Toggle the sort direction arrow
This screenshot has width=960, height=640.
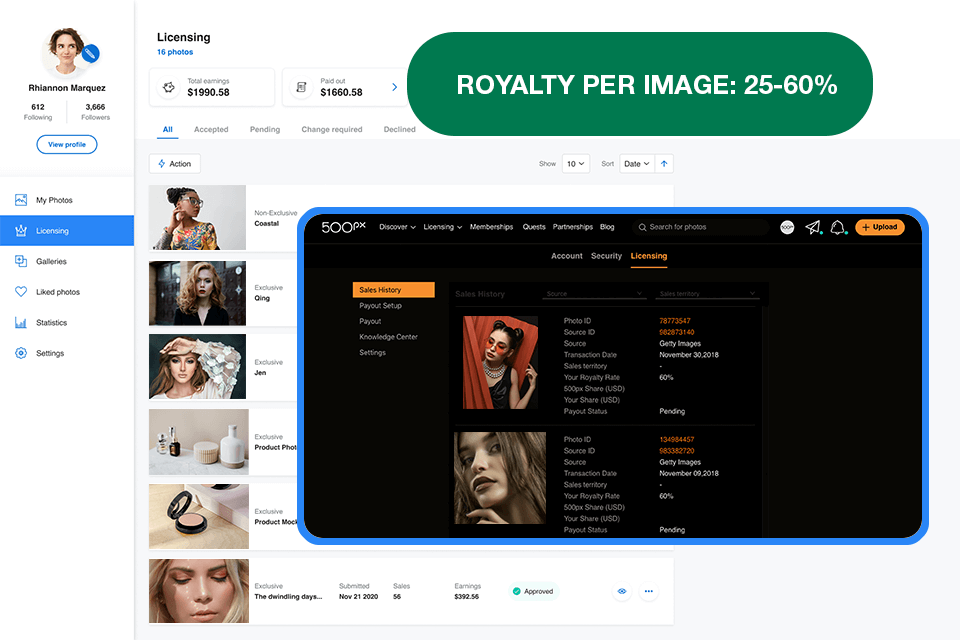(664, 164)
